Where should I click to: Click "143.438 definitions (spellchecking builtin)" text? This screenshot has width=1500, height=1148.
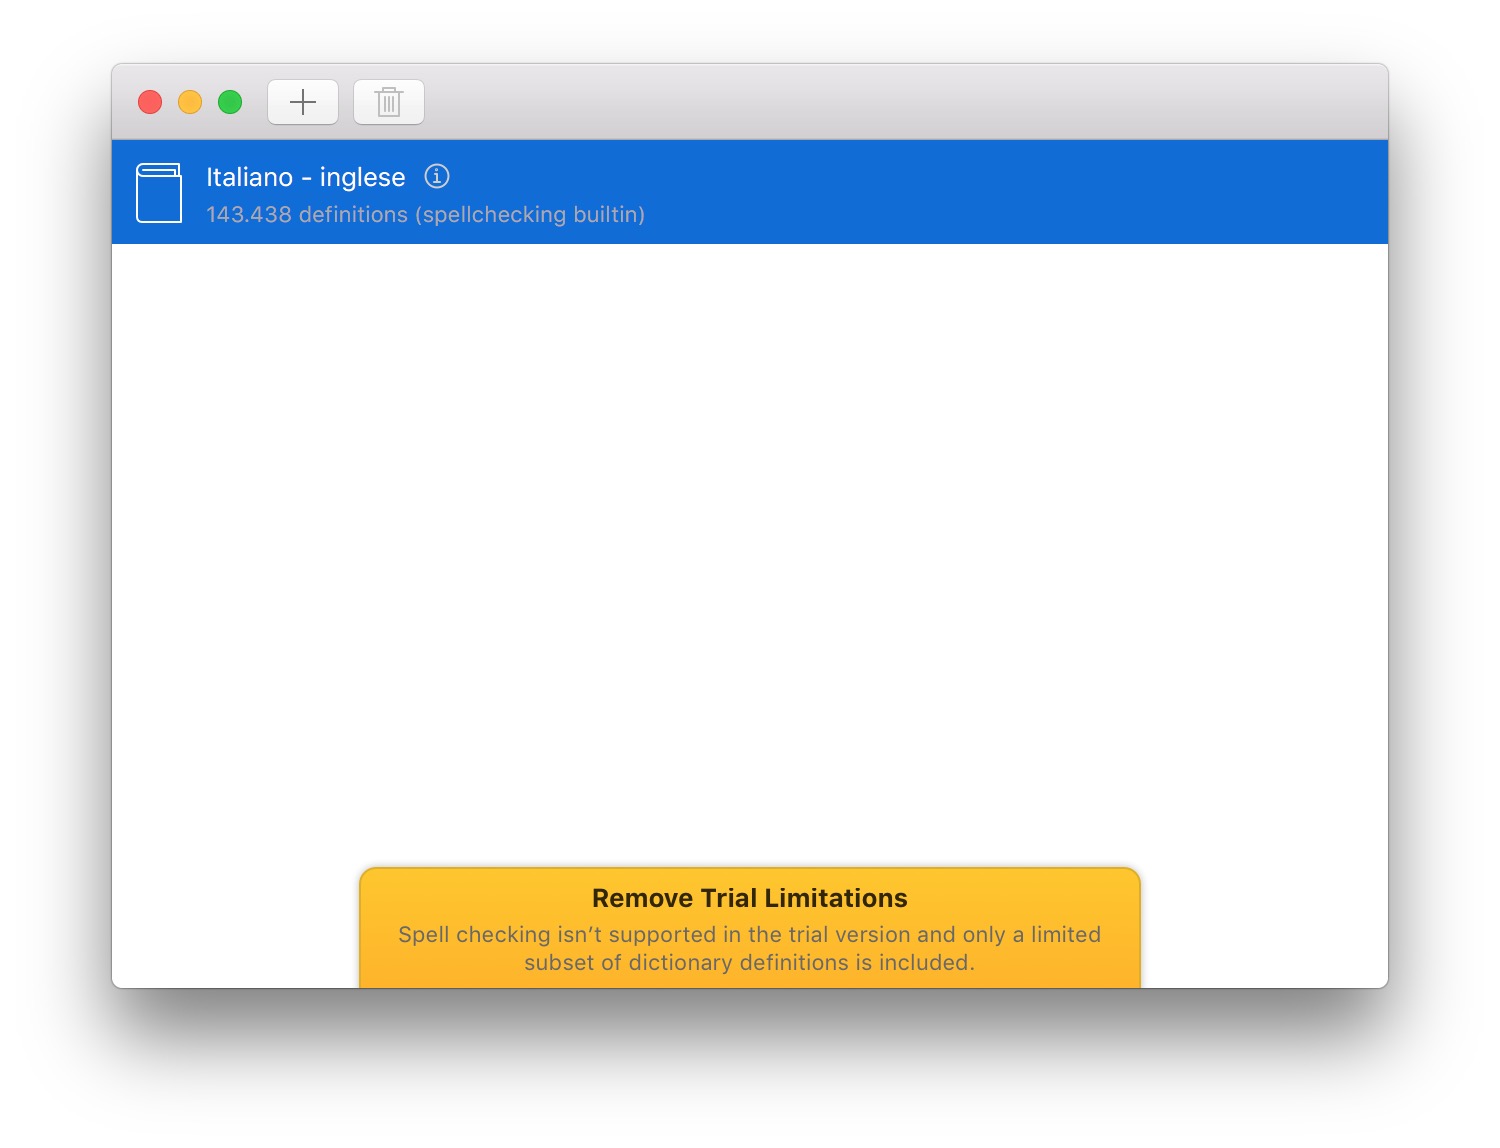point(425,214)
